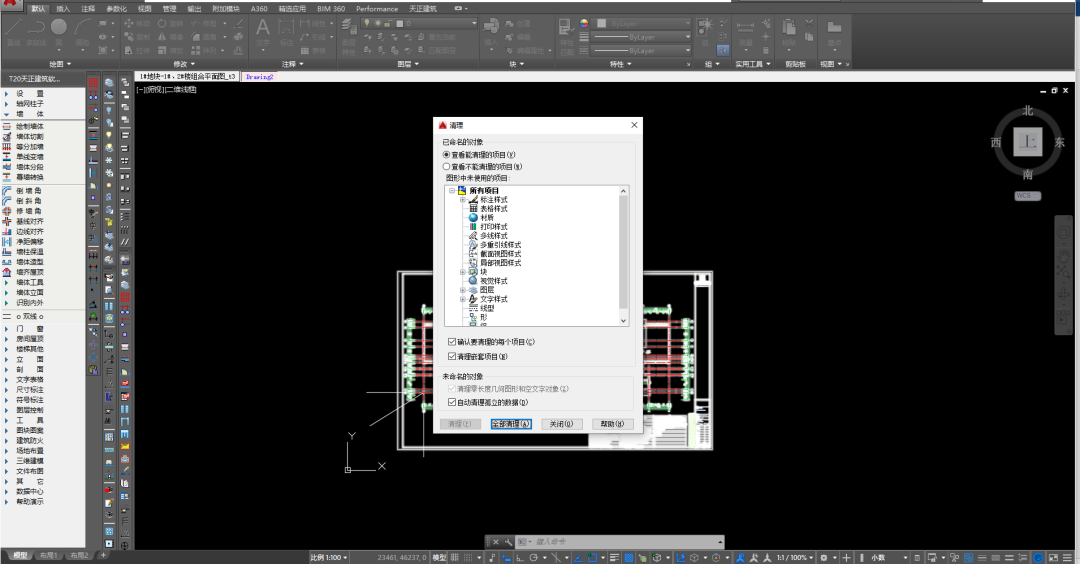1080x564 pixels.
Task: Select the 墙体造型 tool icon
Action: 7,262
